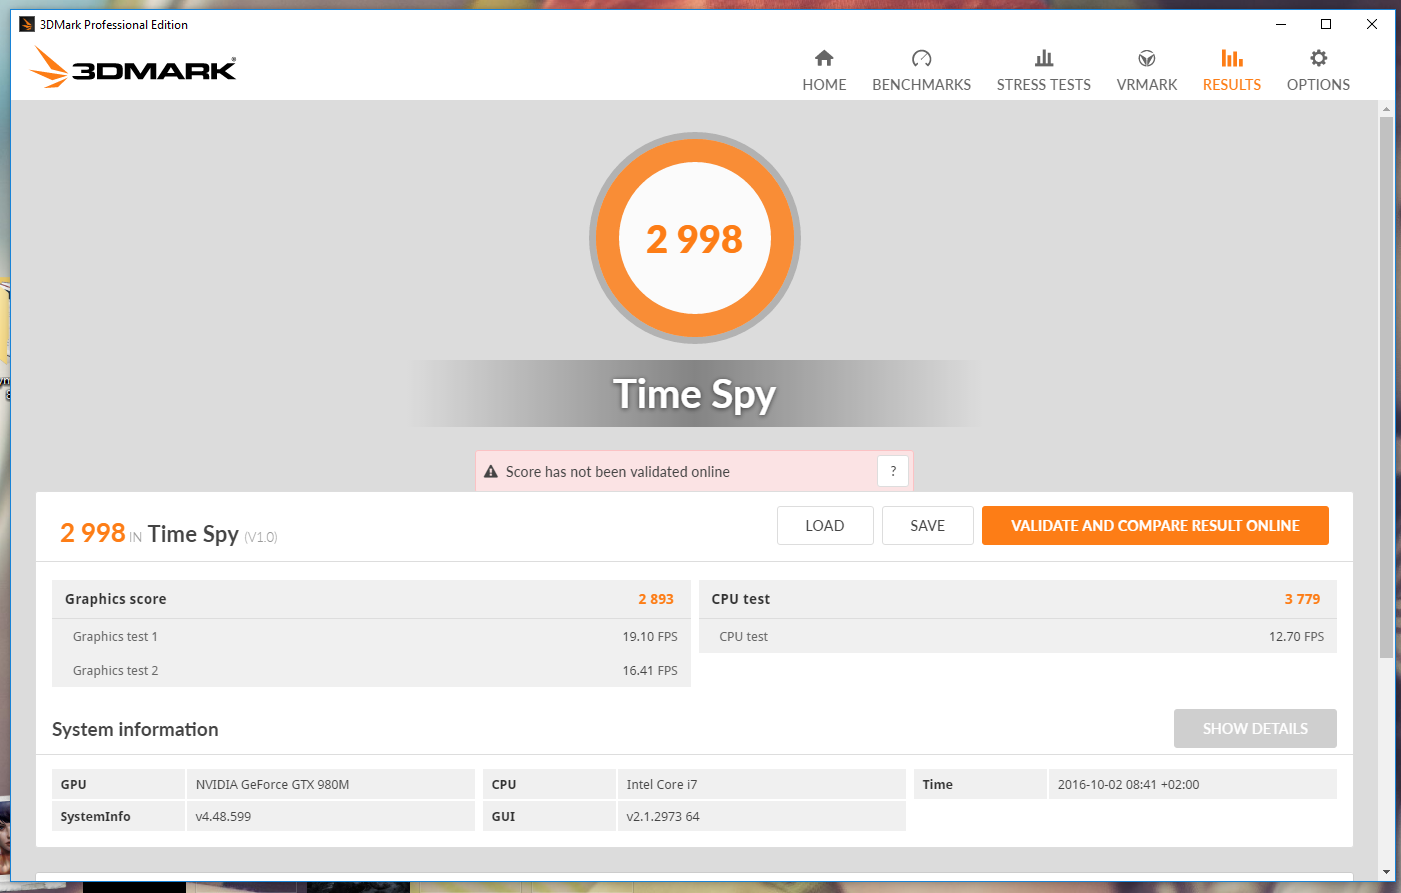Click the Graphics test 2 row label
Screen dimensions: 1401x893
(x=115, y=671)
